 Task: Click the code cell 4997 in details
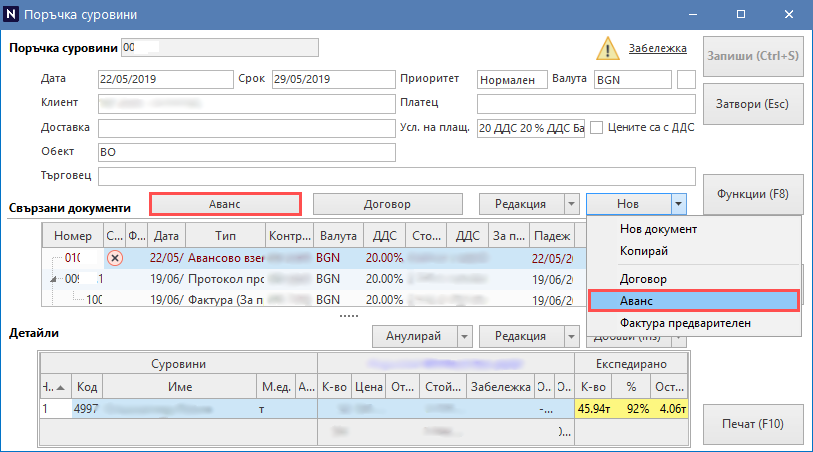coord(87,408)
